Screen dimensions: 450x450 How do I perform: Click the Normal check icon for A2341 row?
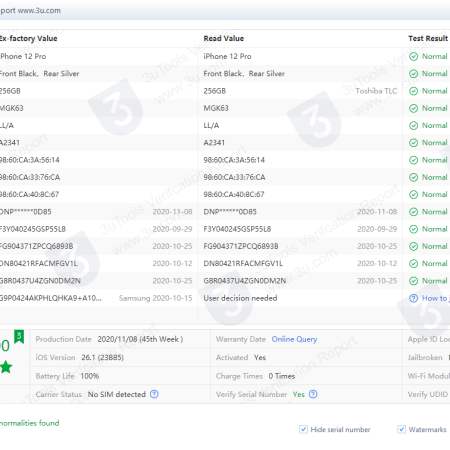[x=413, y=143]
